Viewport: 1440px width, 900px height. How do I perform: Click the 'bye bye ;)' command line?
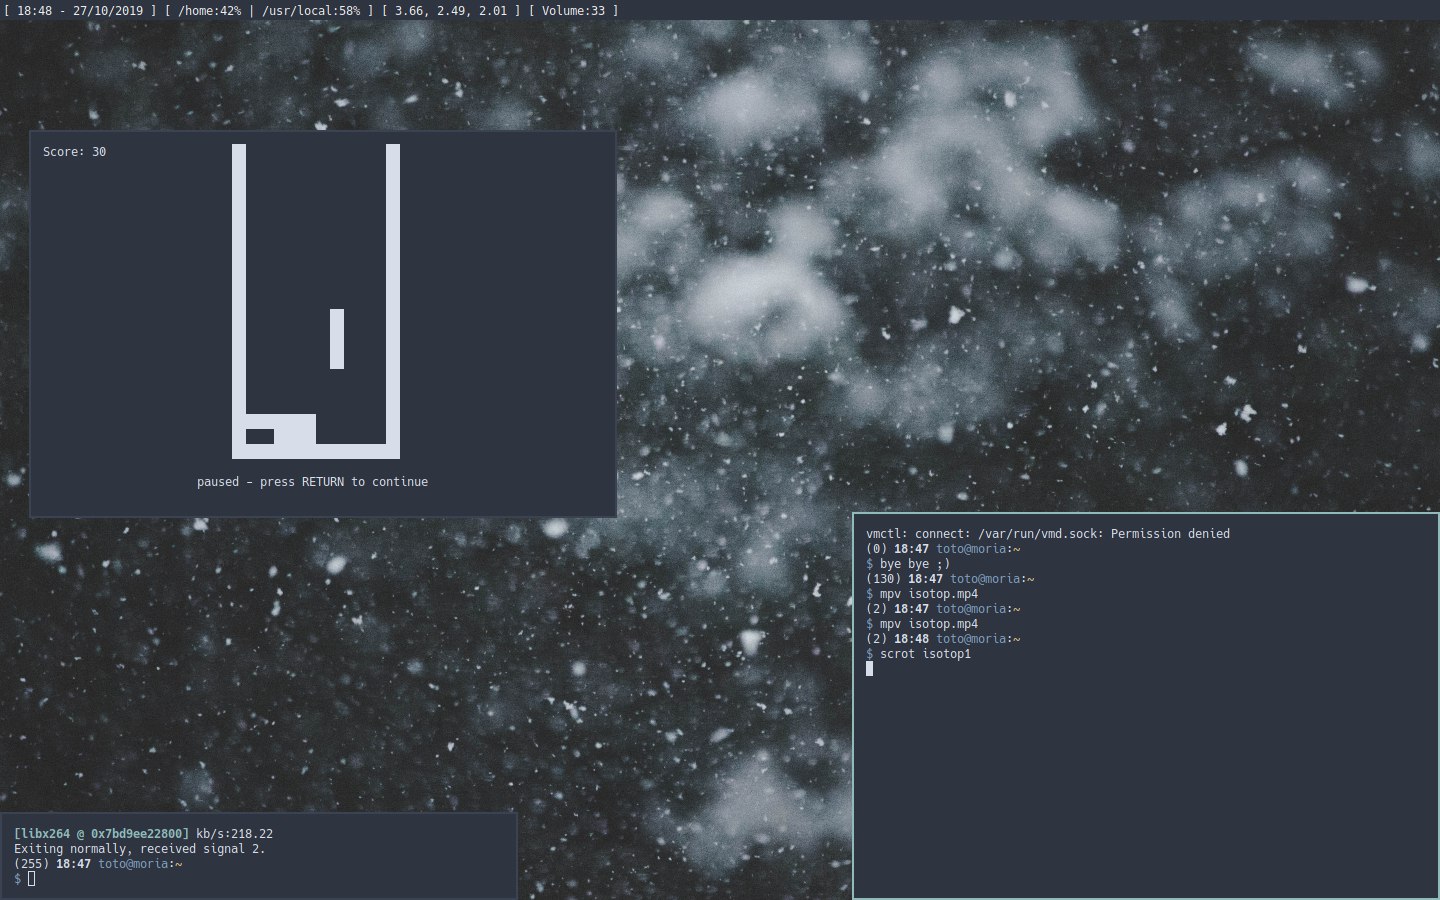point(908,564)
